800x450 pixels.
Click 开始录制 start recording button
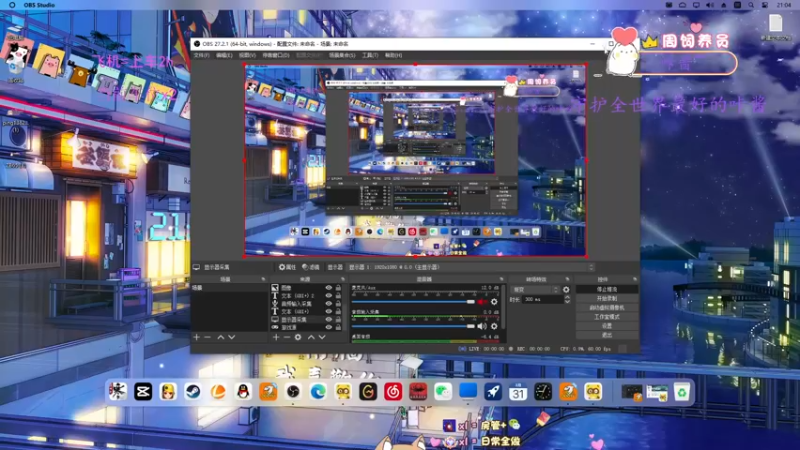pos(607,298)
